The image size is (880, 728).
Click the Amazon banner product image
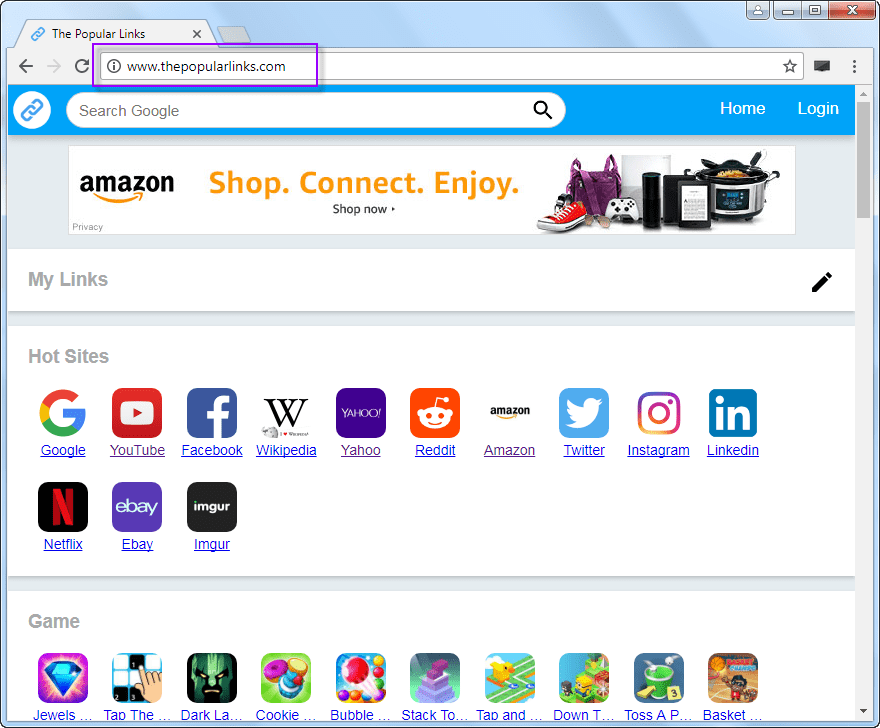[x=659, y=191]
